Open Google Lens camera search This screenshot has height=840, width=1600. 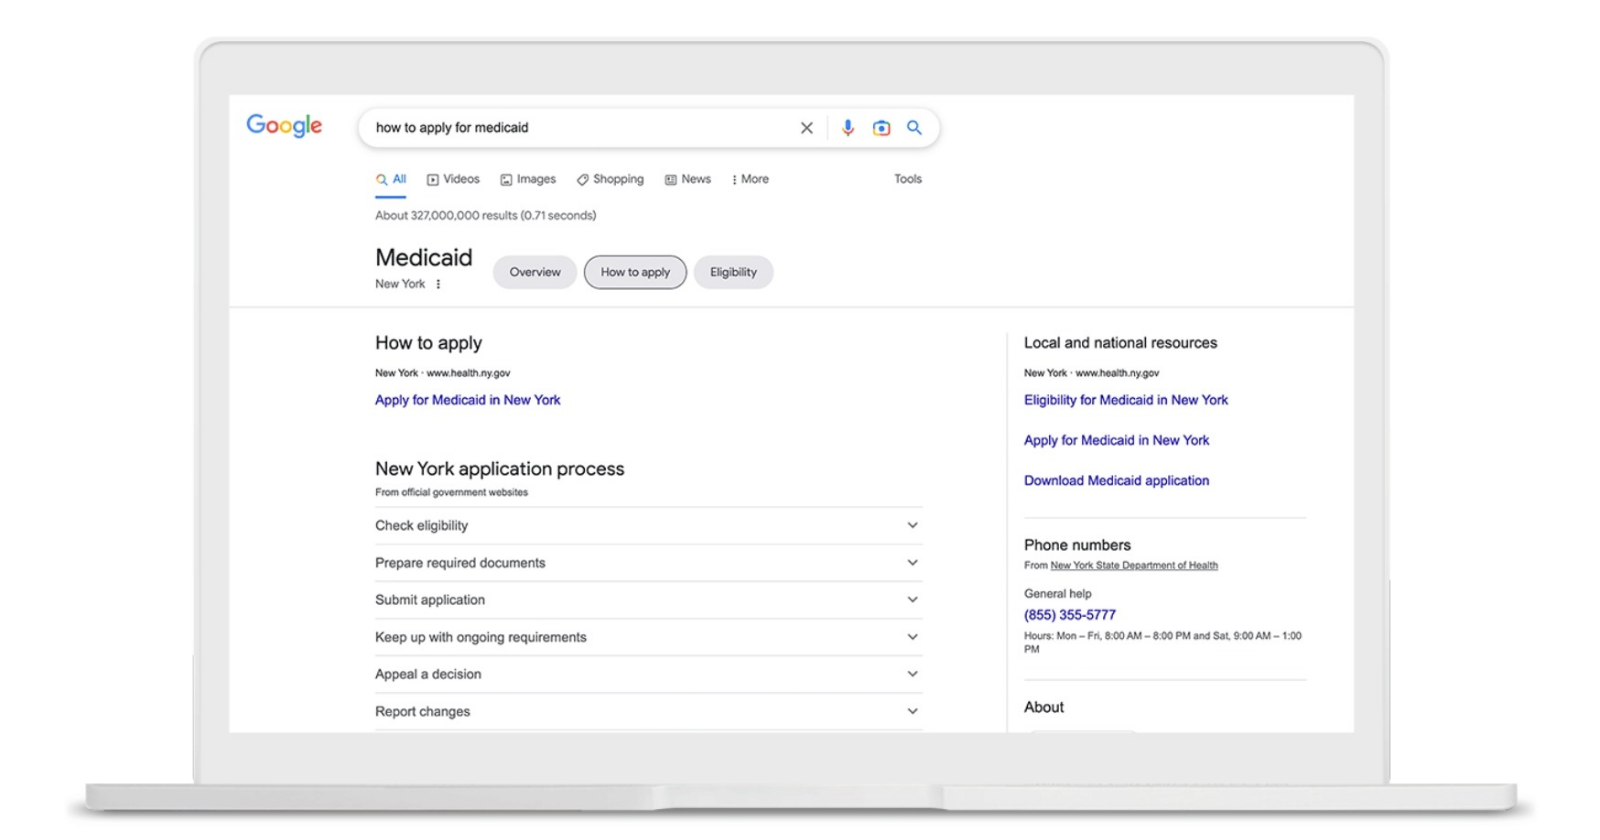tap(881, 128)
